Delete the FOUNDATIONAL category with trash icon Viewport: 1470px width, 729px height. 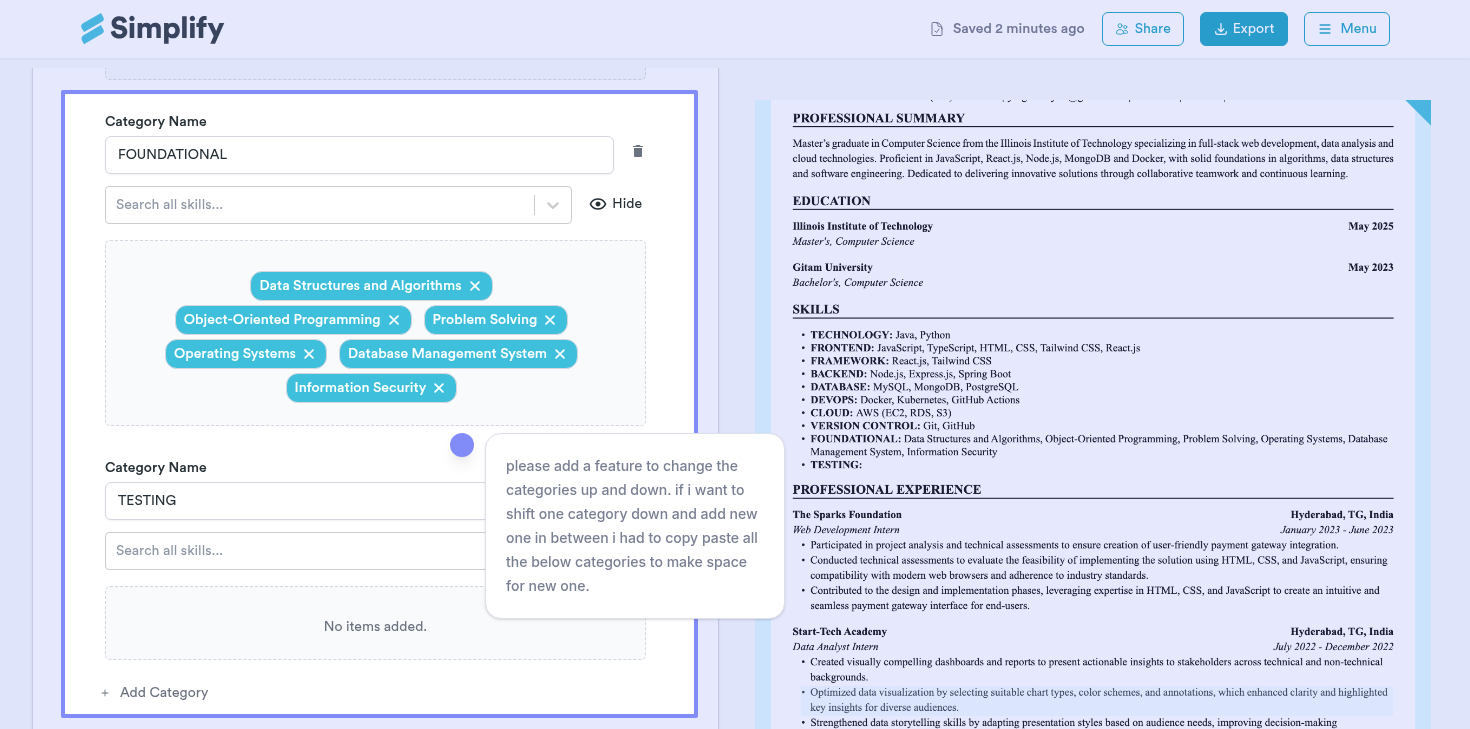[x=638, y=152]
